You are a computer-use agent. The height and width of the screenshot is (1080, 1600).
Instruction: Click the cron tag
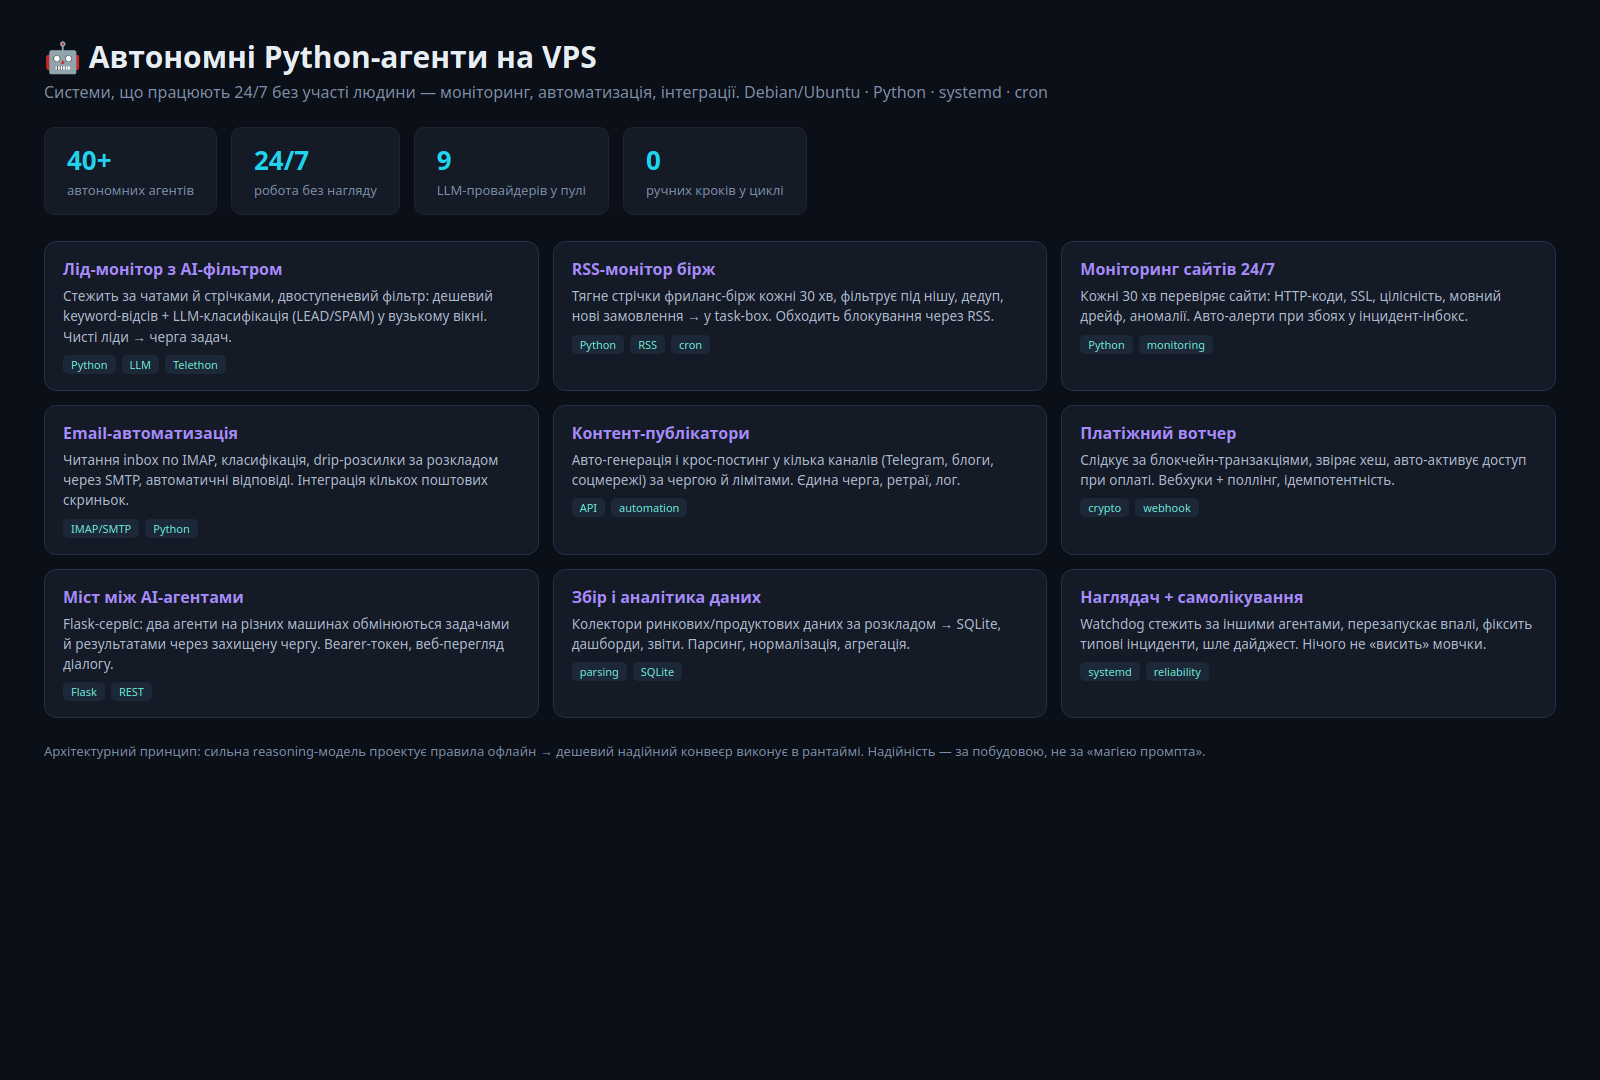690,345
